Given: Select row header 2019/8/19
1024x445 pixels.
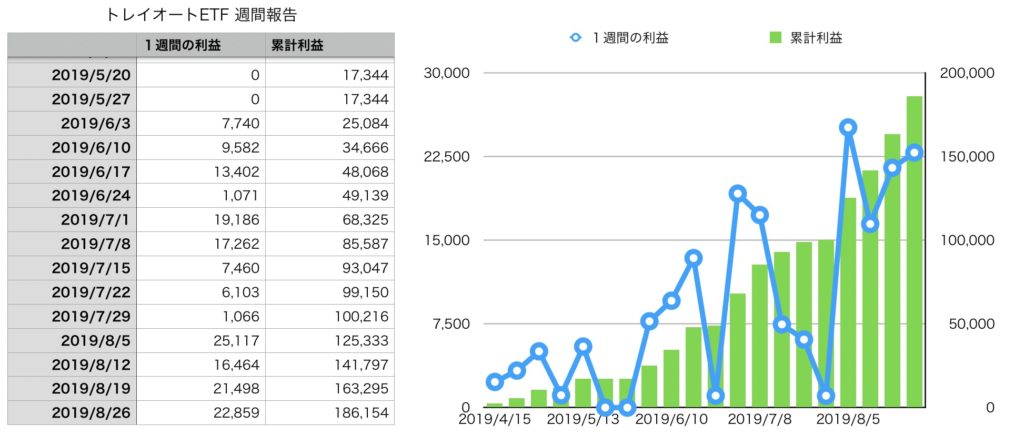Looking at the screenshot, I should tap(72, 389).
